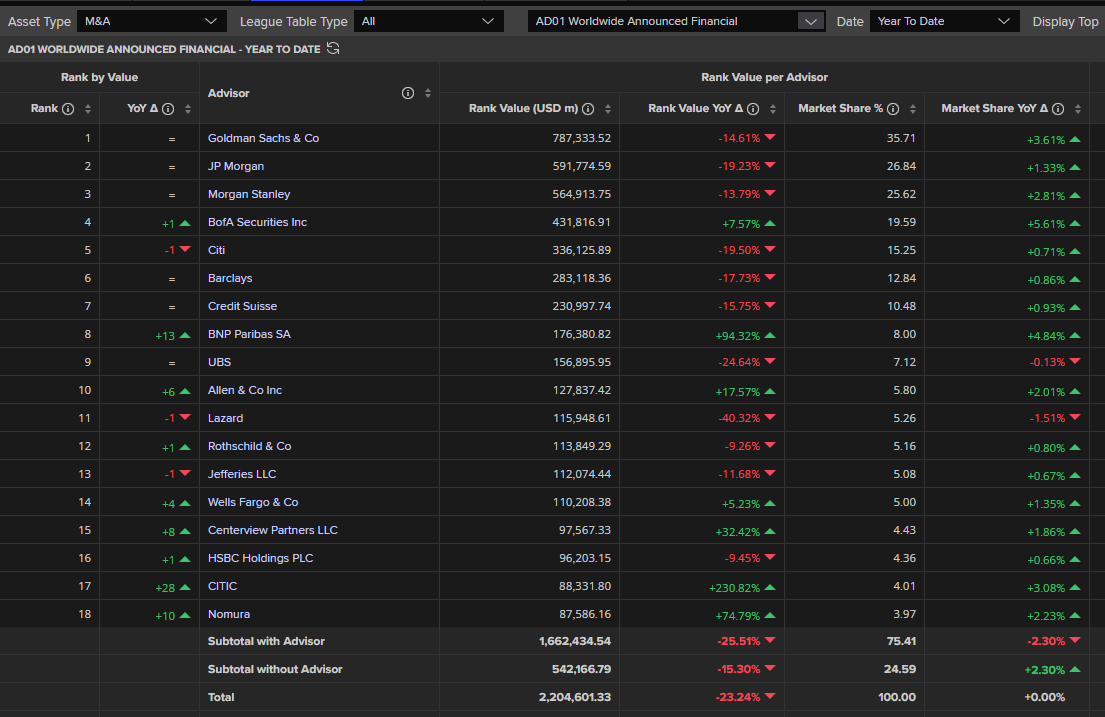This screenshot has width=1105, height=717.
Task: Open Wells Fargo & Co advisor link
Action: (x=253, y=502)
